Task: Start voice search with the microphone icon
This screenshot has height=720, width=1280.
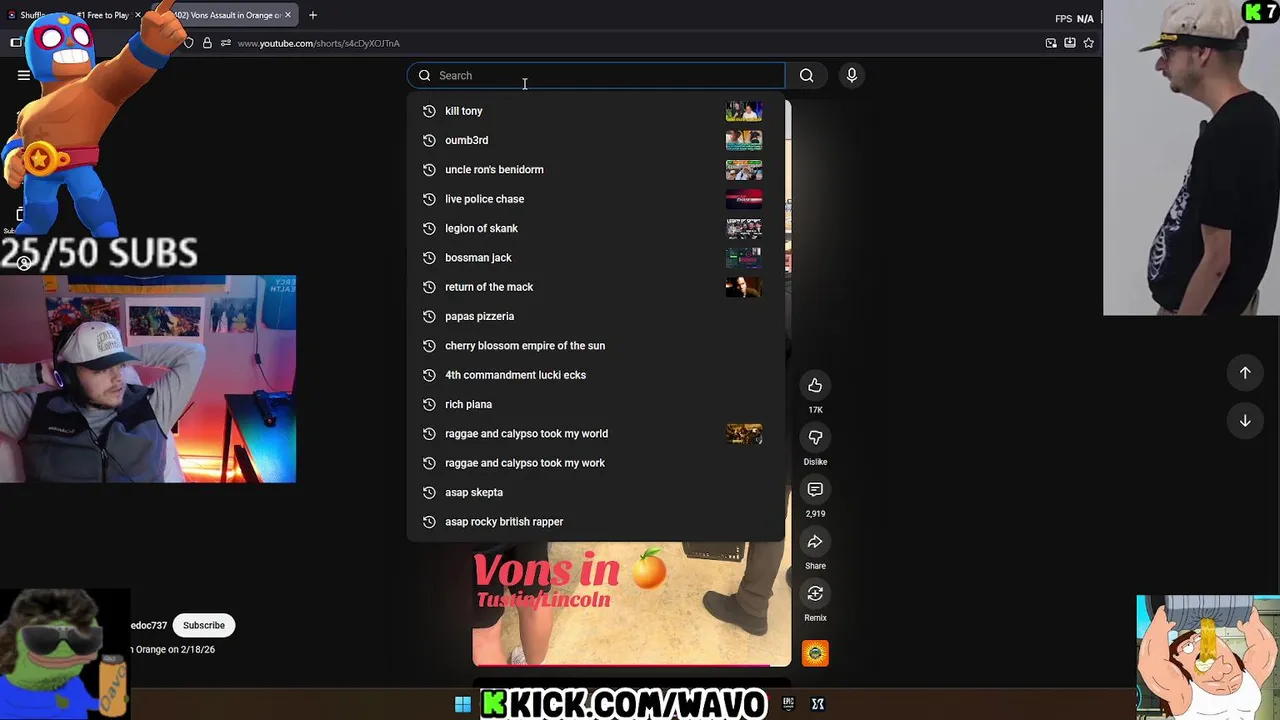Action: (x=852, y=75)
